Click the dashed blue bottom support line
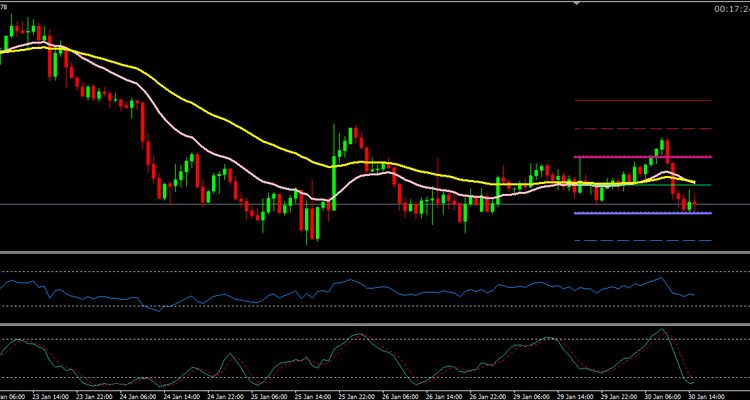 [642, 241]
